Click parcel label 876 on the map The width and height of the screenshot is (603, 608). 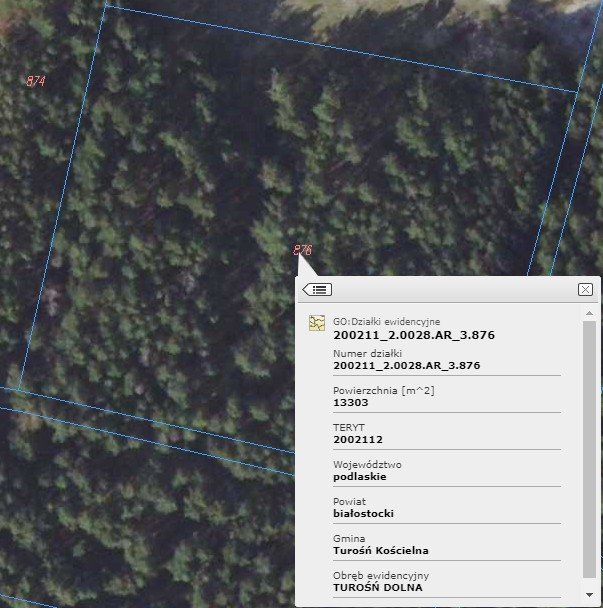point(302,250)
